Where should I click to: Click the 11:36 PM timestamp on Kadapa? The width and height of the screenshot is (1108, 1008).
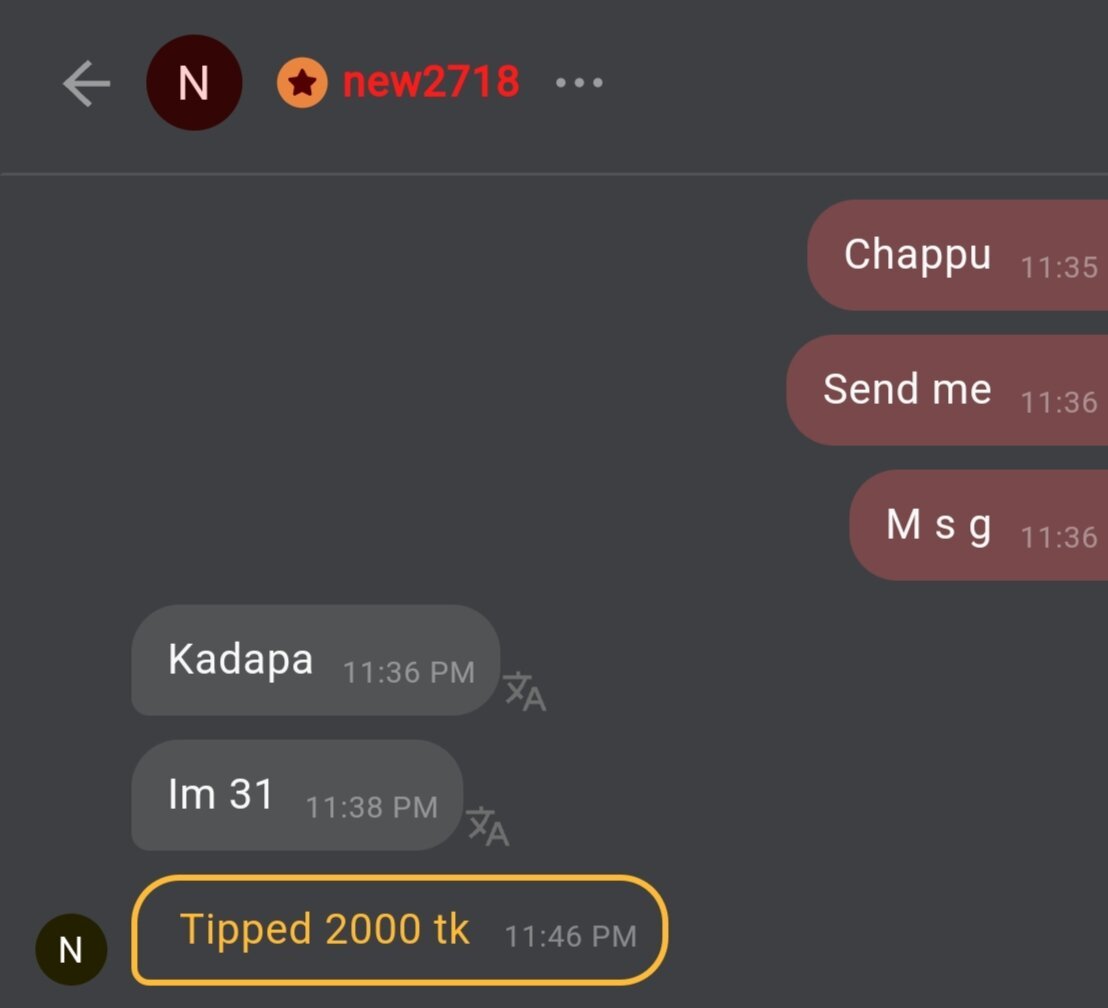tap(408, 672)
